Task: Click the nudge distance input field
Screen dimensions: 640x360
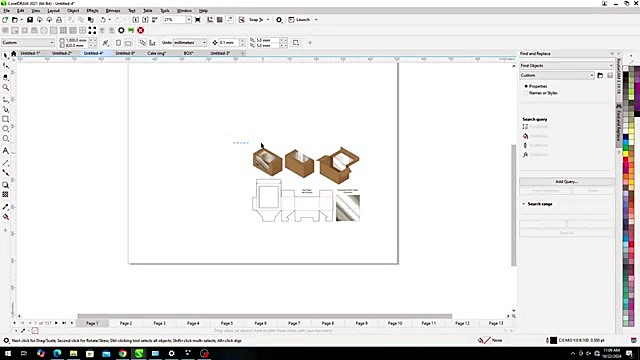Action: 229,42
